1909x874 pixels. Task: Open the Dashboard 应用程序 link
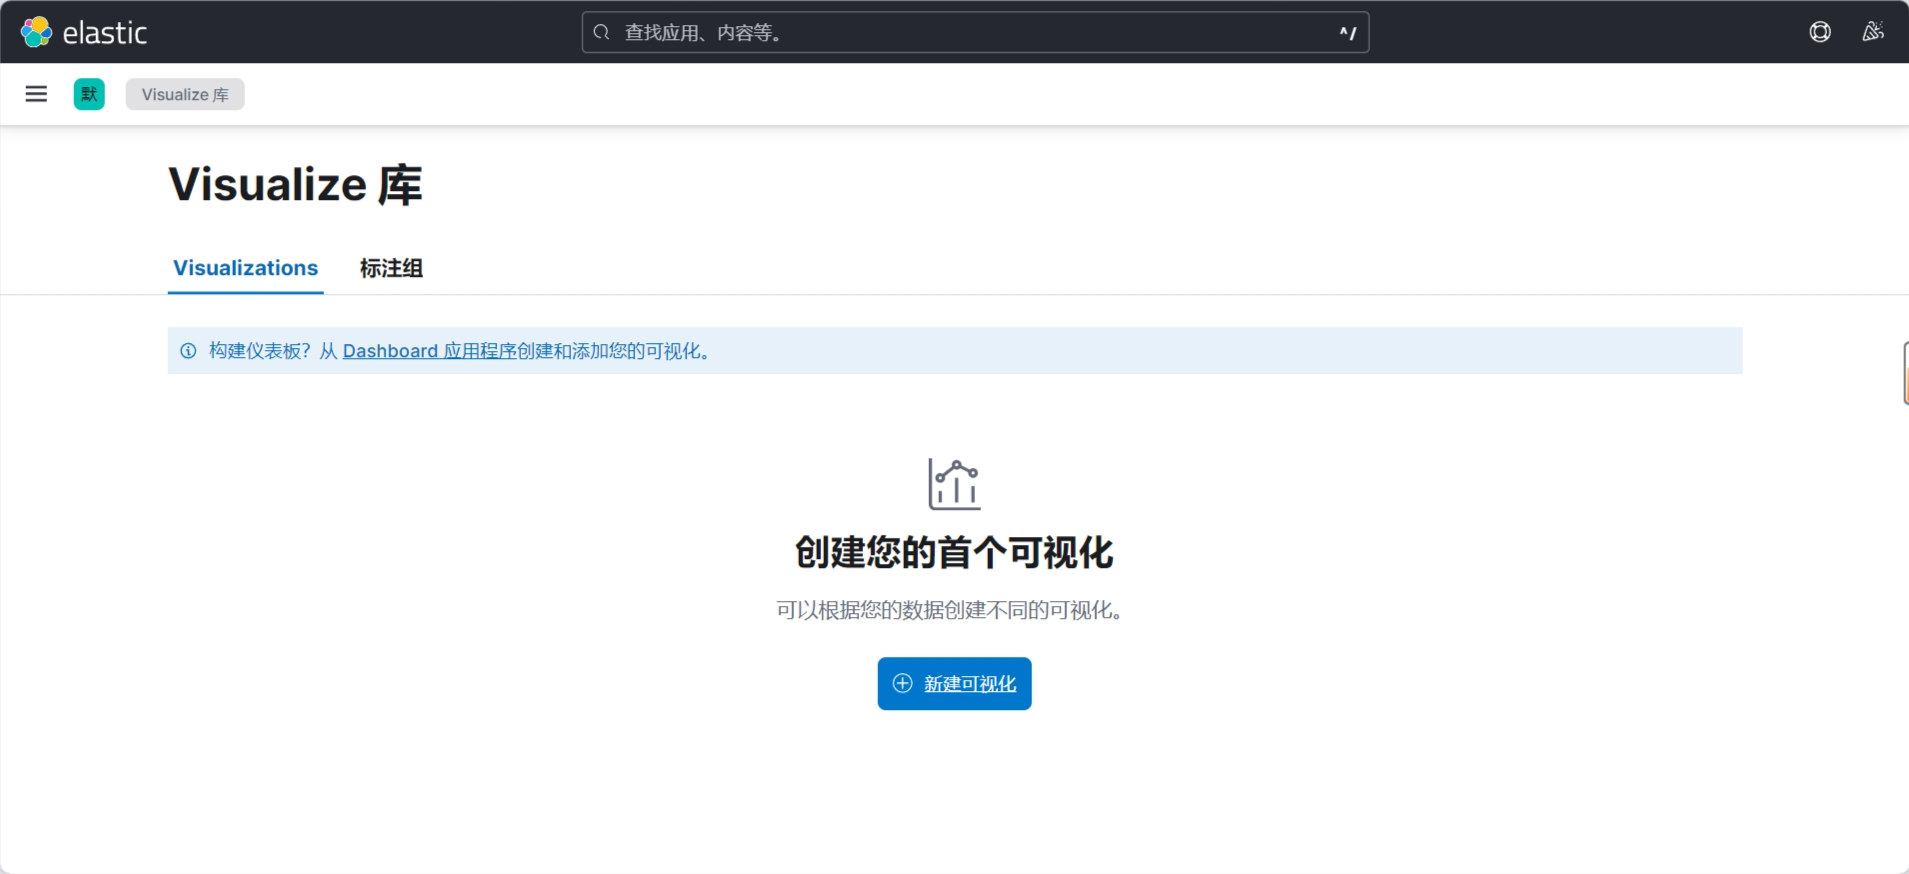430,351
